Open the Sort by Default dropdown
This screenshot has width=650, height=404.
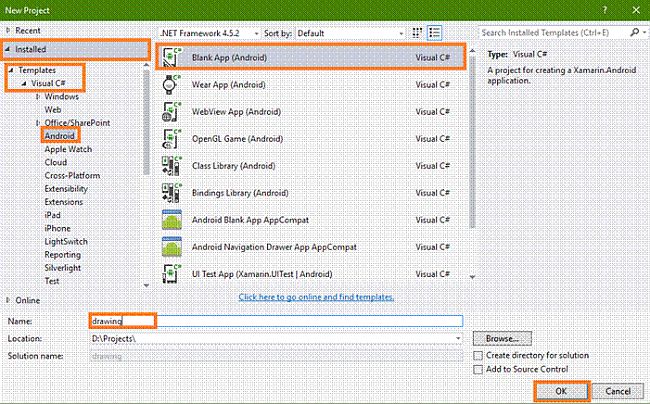coord(350,33)
